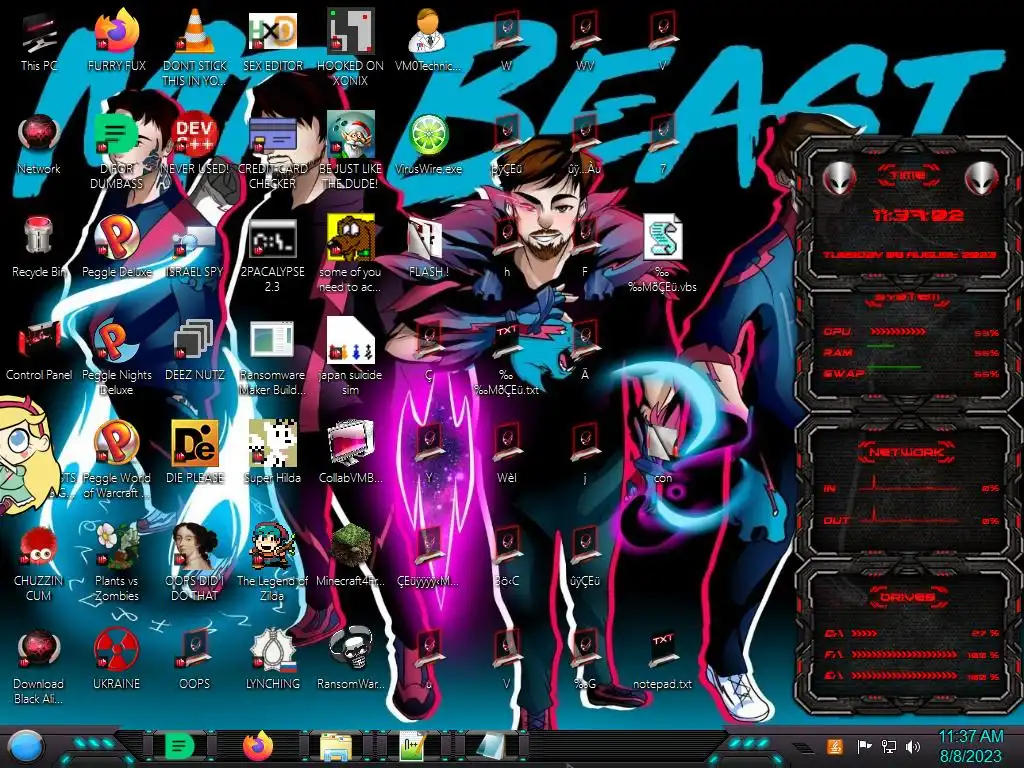Click the taskbar clock showing 11:37 AM
The height and width of the screenshot is (768, 1024).
970,746
